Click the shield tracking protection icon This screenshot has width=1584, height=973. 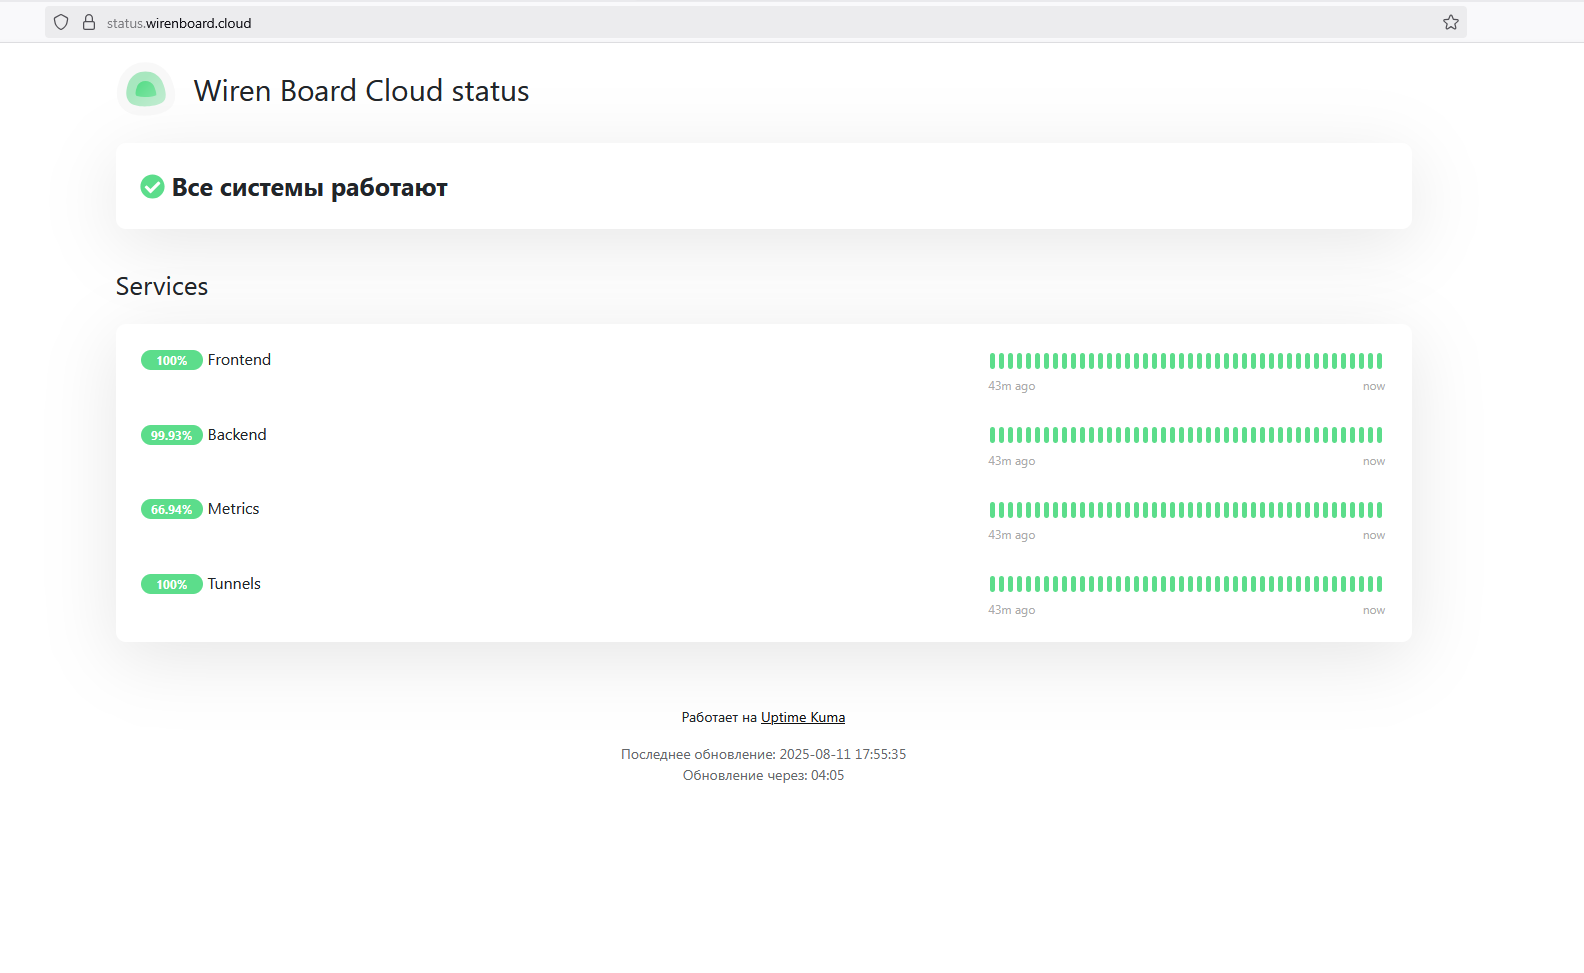[61, 22]
